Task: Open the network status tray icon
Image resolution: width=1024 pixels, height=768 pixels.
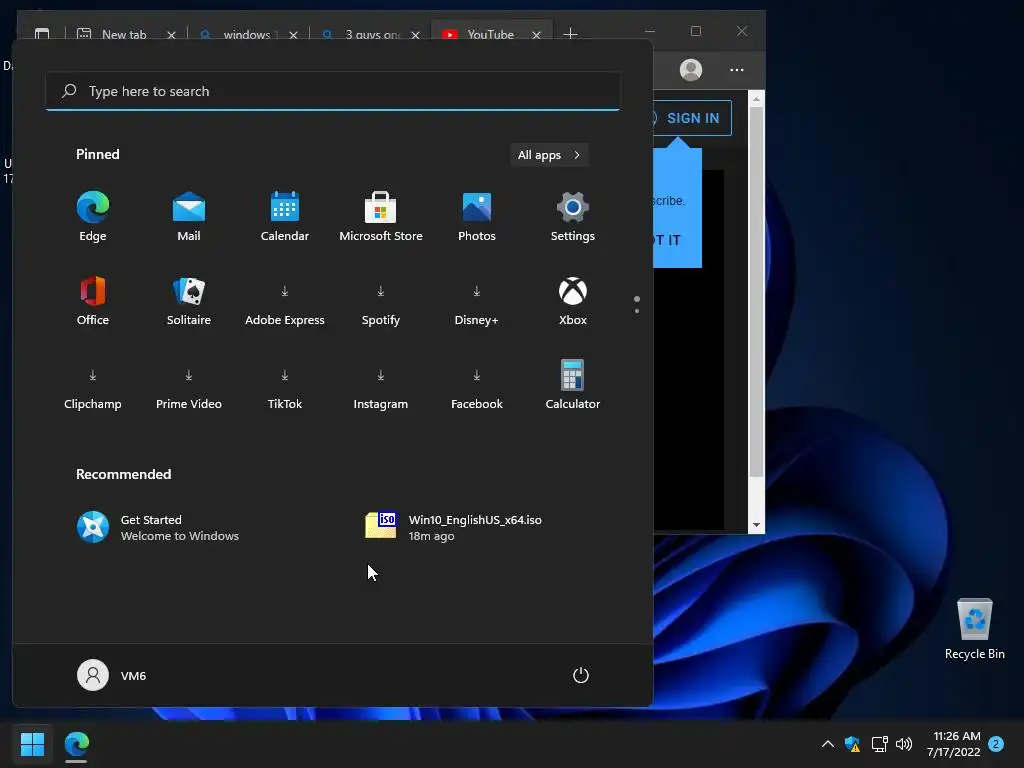Action: (x=879, y=744)
